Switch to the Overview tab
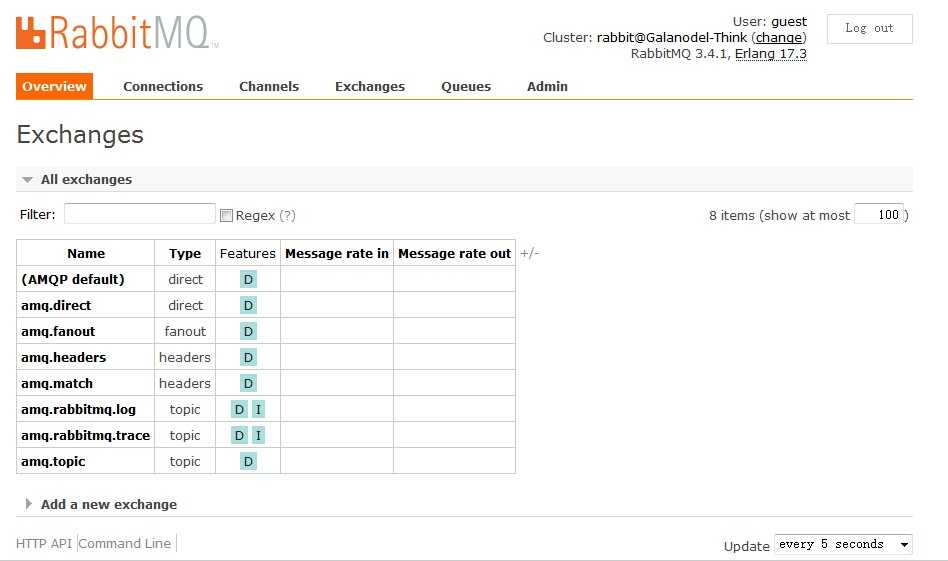This screenshot has width=948, height=561. coord(54,86)
